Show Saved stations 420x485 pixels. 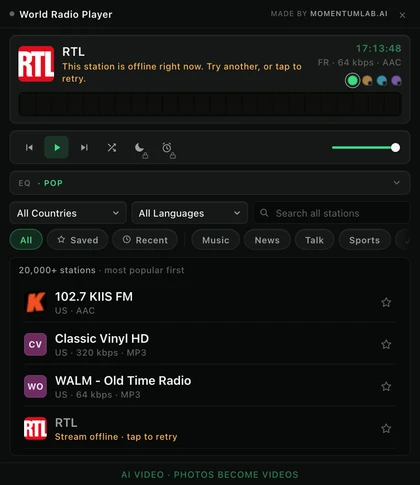78,240
